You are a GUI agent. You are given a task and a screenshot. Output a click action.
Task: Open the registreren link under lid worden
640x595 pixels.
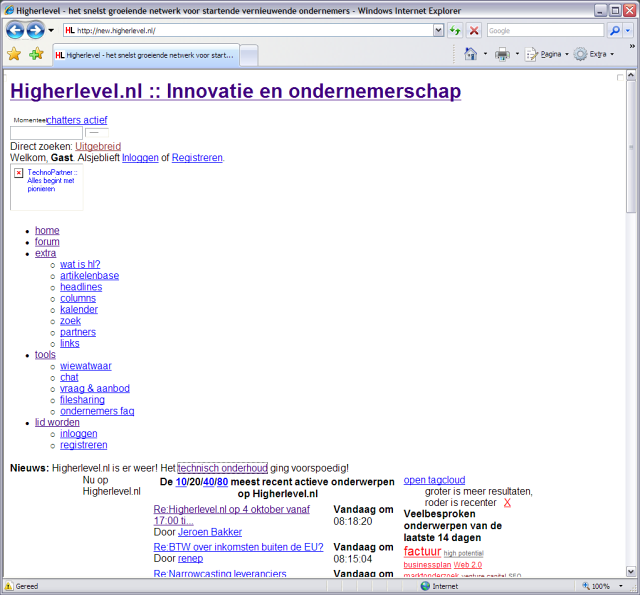pos(84,445)
